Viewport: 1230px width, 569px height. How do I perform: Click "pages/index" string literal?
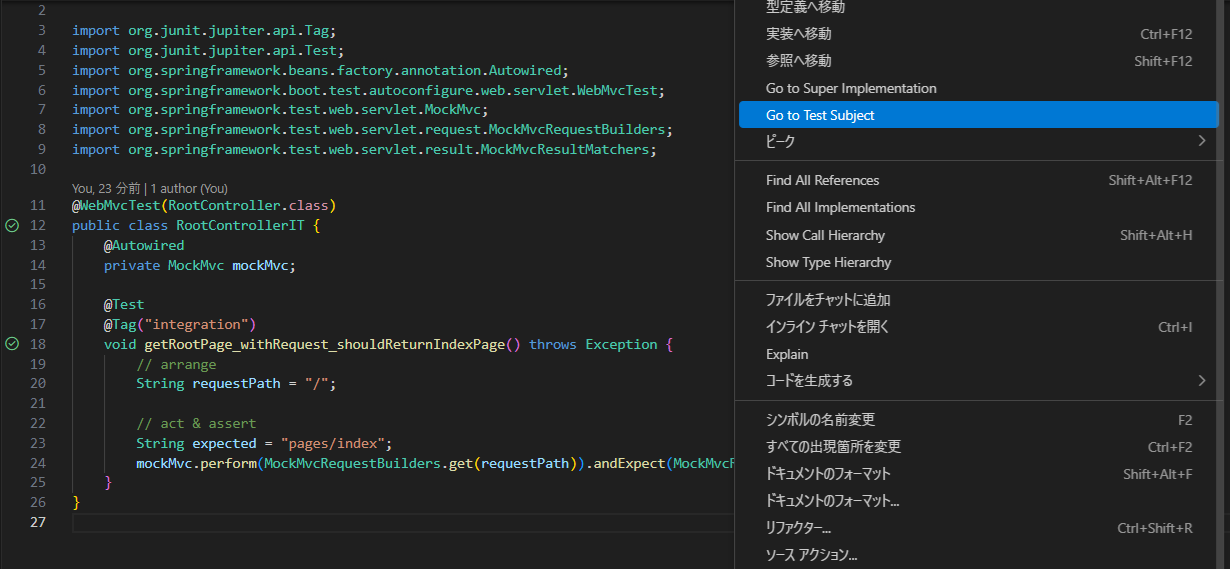coord(332,443)
